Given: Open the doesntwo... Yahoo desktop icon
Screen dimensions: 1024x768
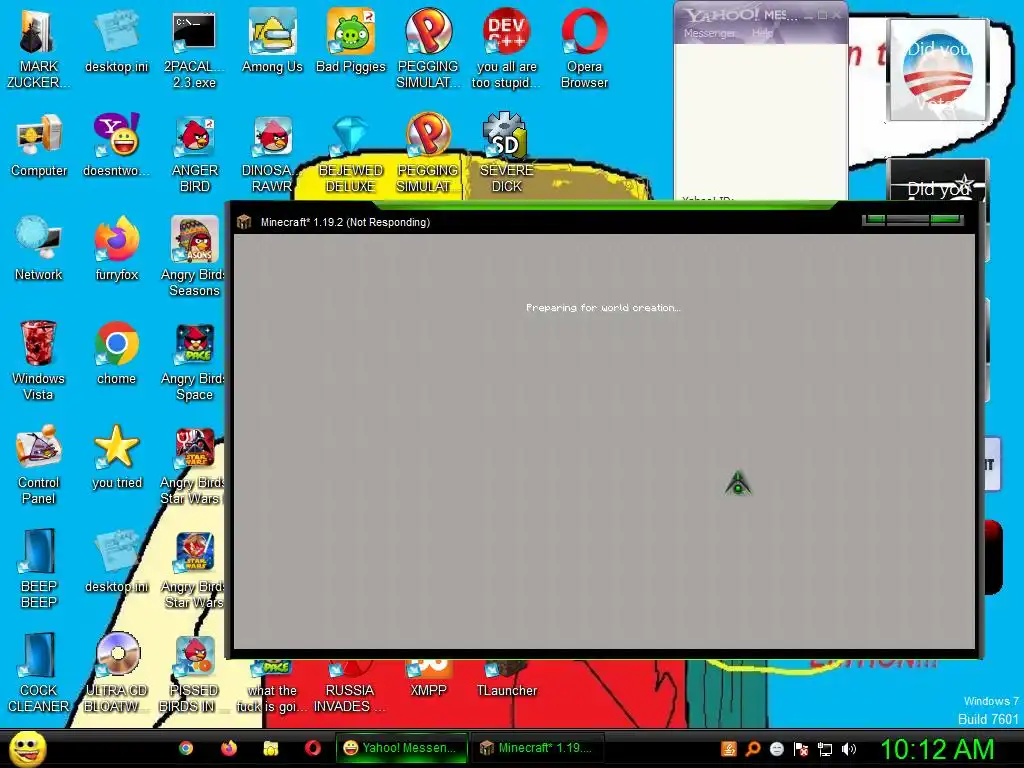Looking at the screenshot, I should (x=116, y=145).
